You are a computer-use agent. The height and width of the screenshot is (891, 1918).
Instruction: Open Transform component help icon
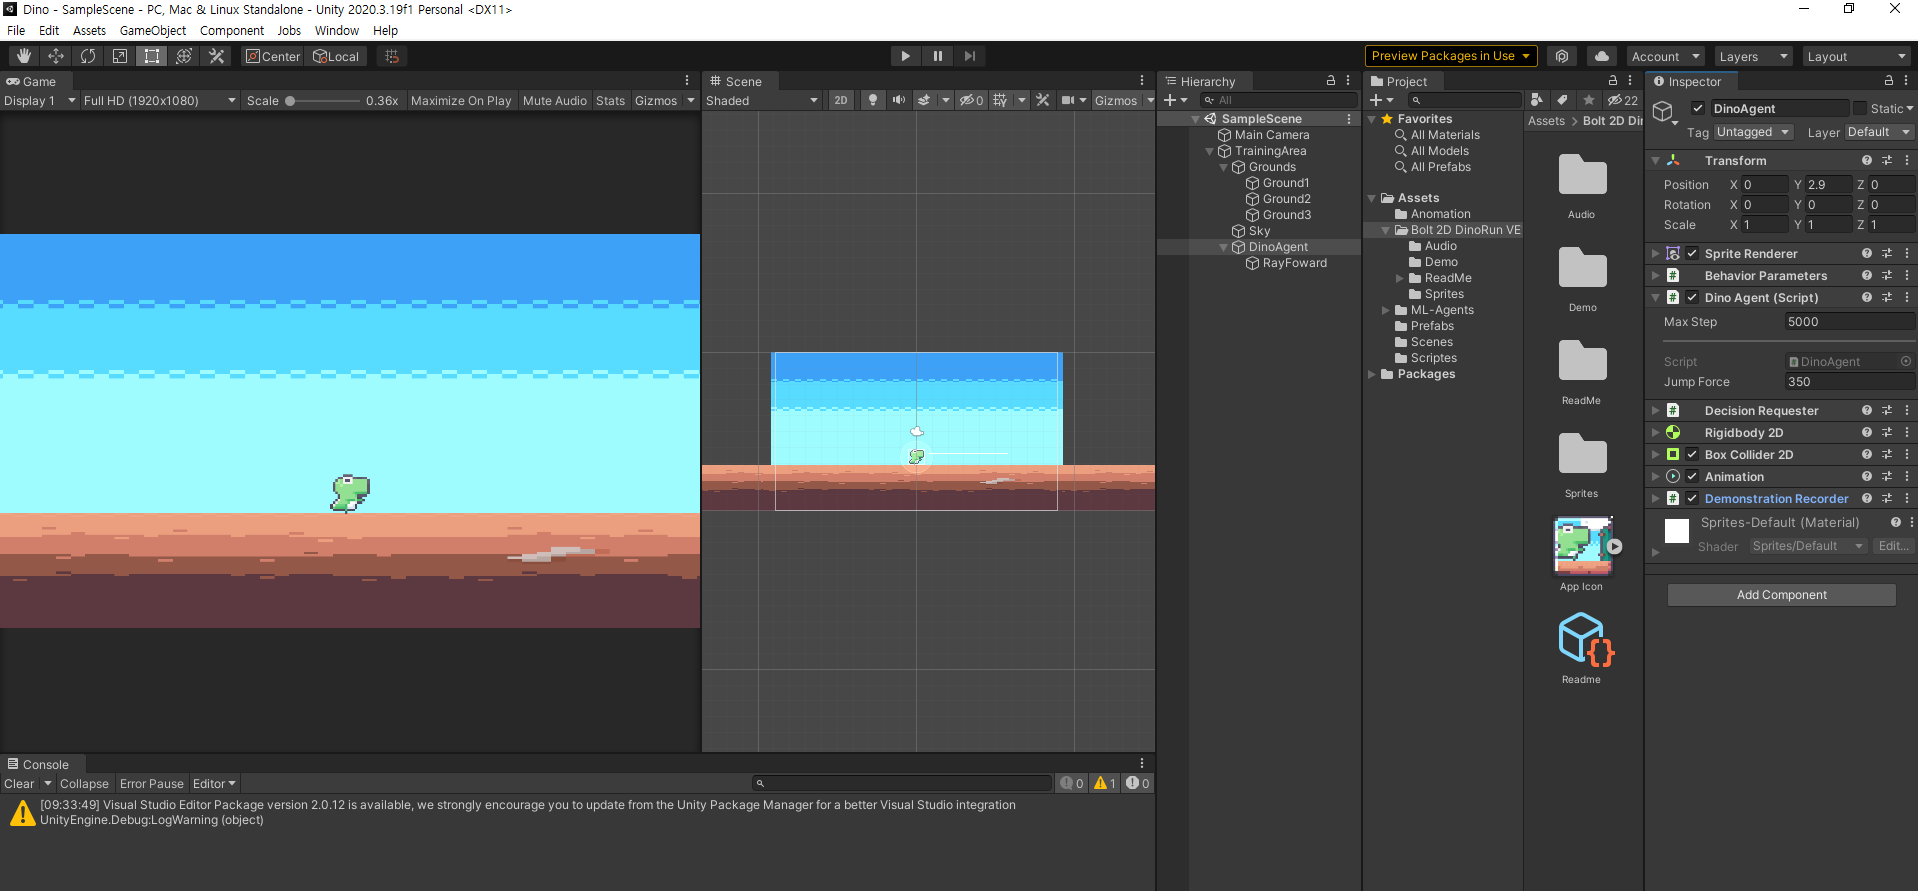pos(1866,160)
